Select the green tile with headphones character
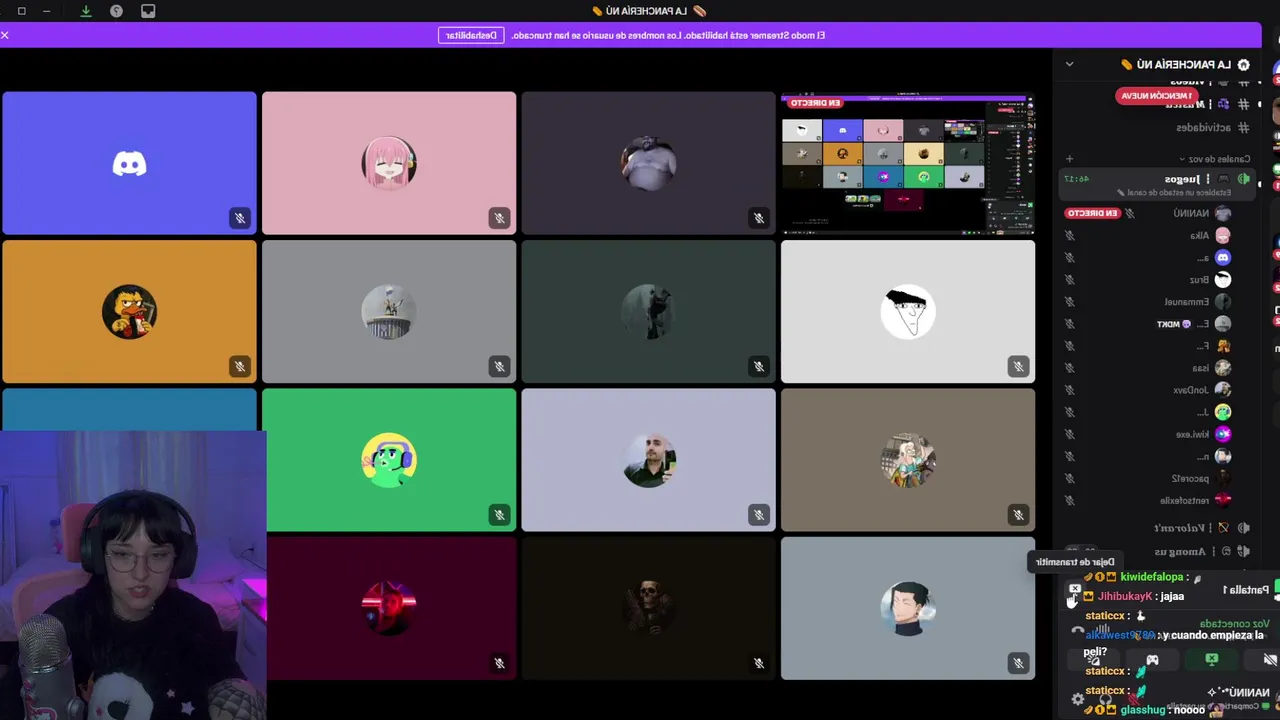Viewport: 1280px width, 720px height. point(389,460)
